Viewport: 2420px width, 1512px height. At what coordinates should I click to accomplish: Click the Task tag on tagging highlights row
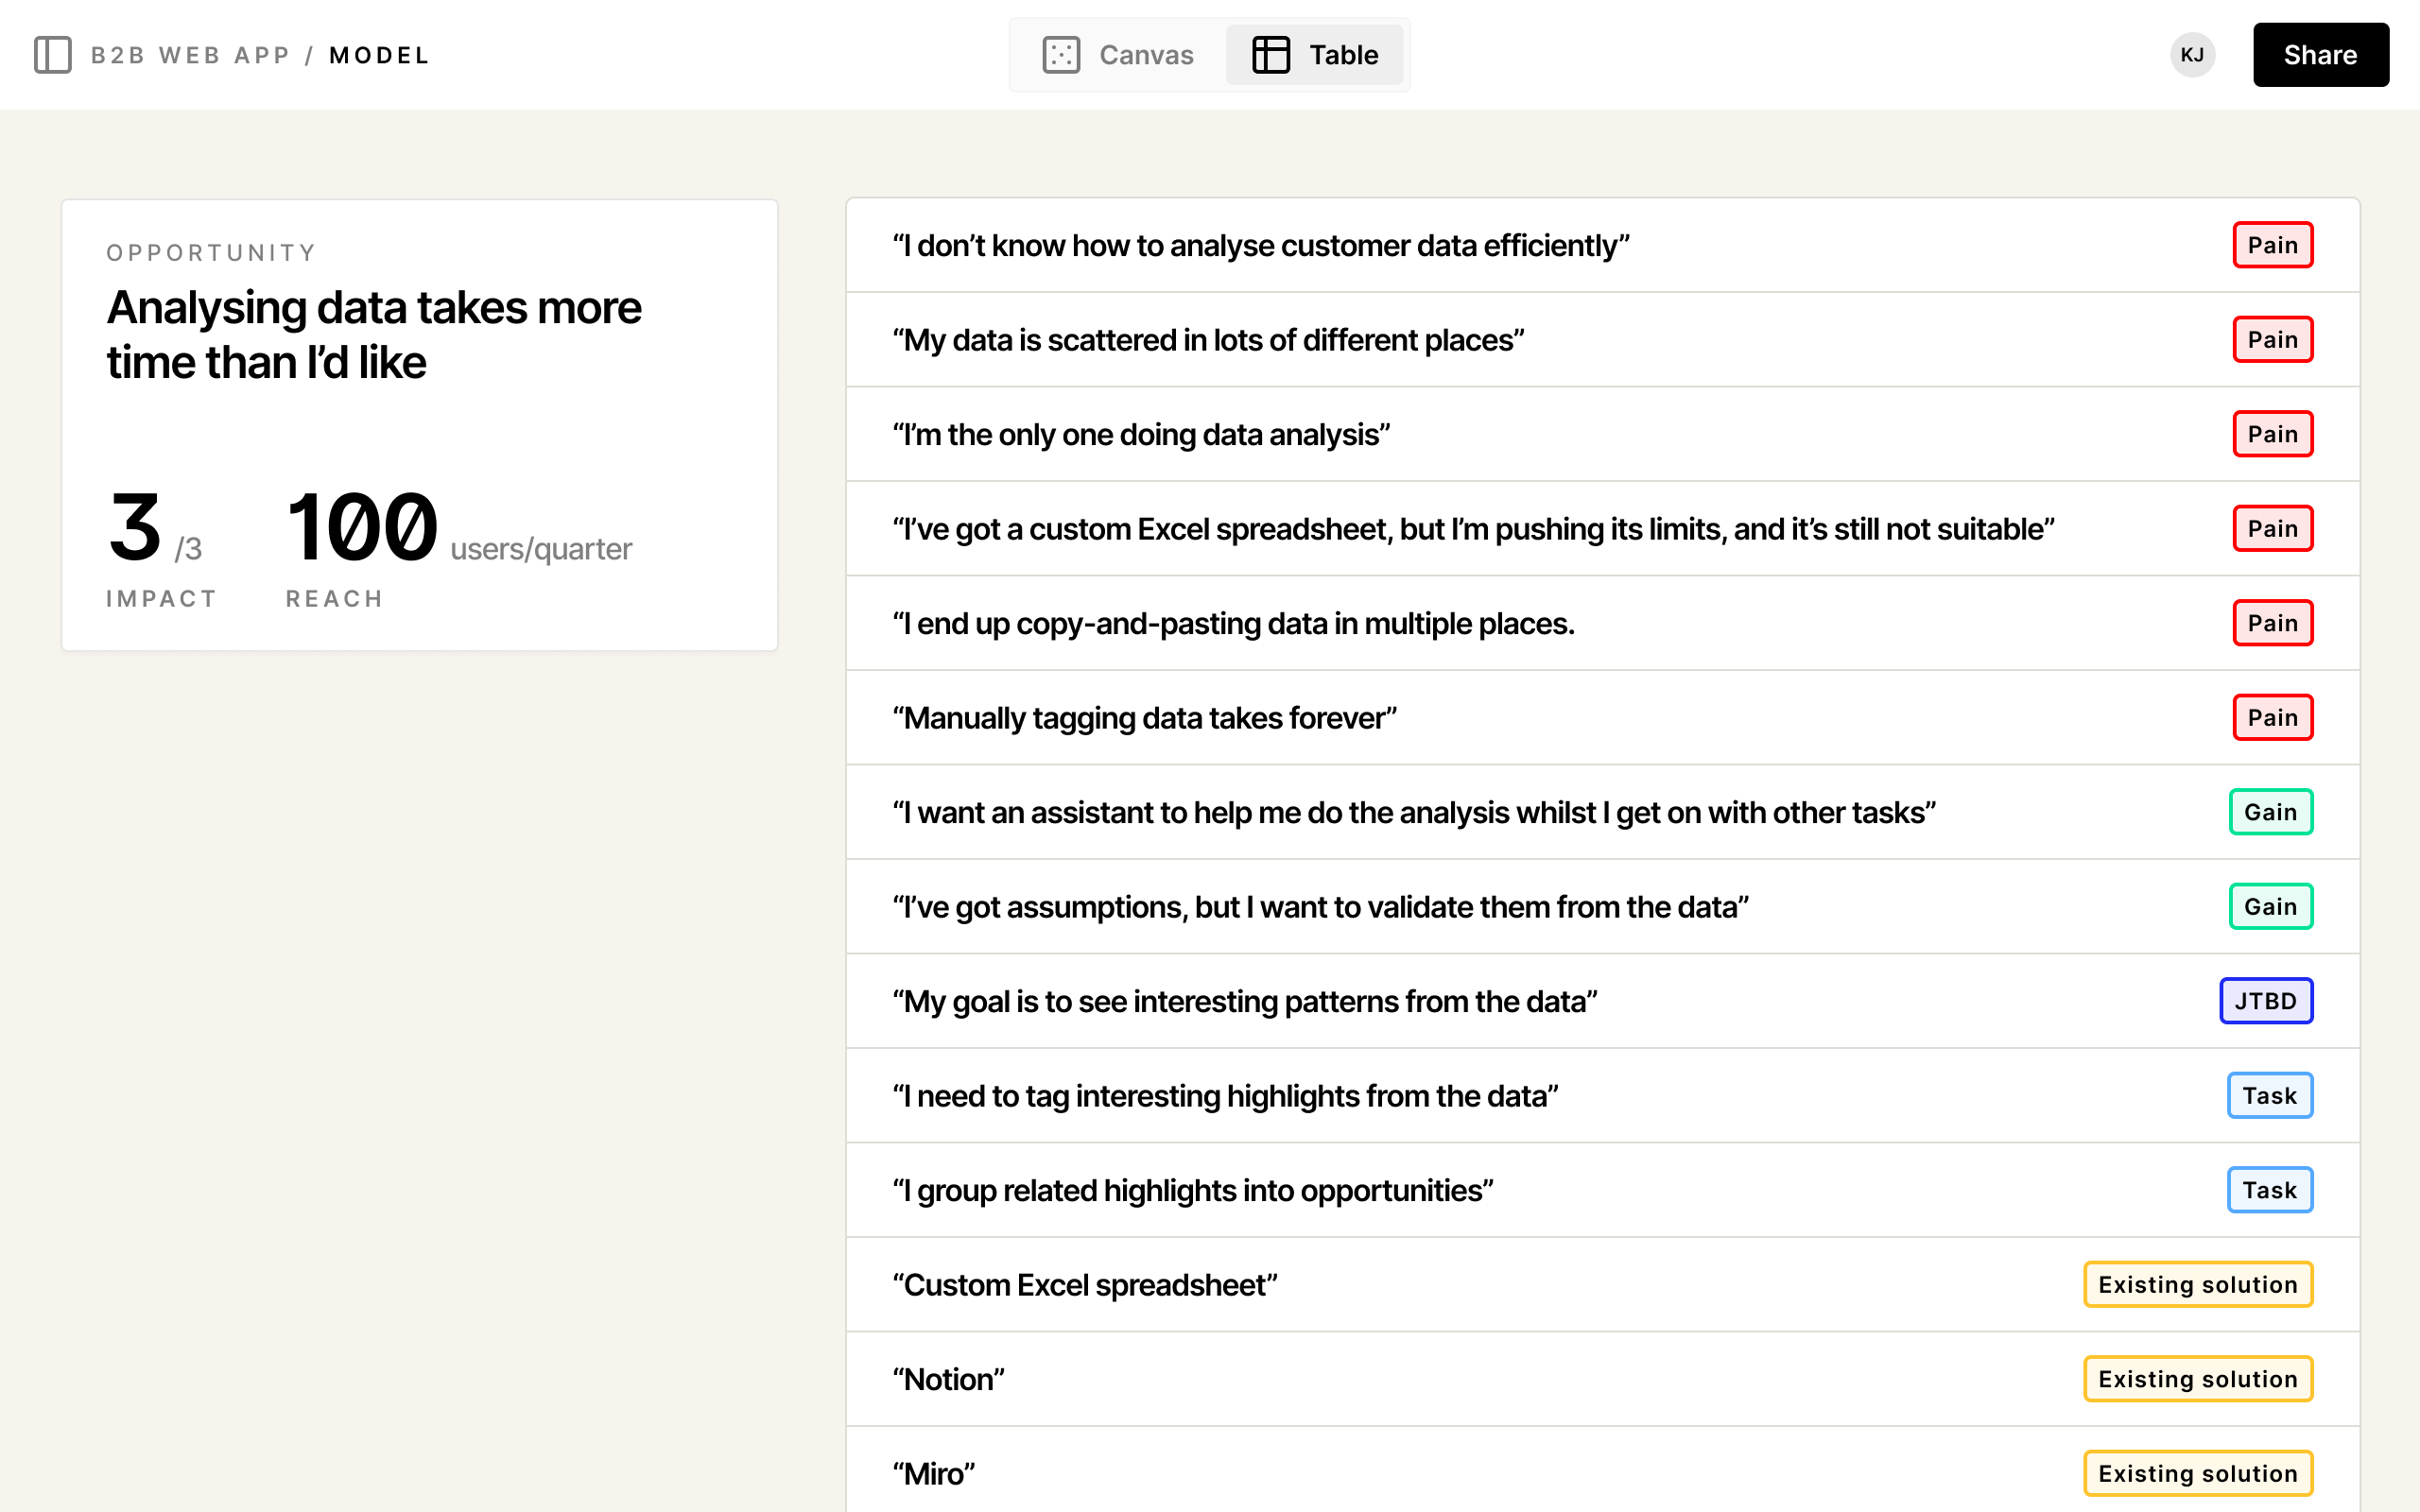tap(2270, 1095)
